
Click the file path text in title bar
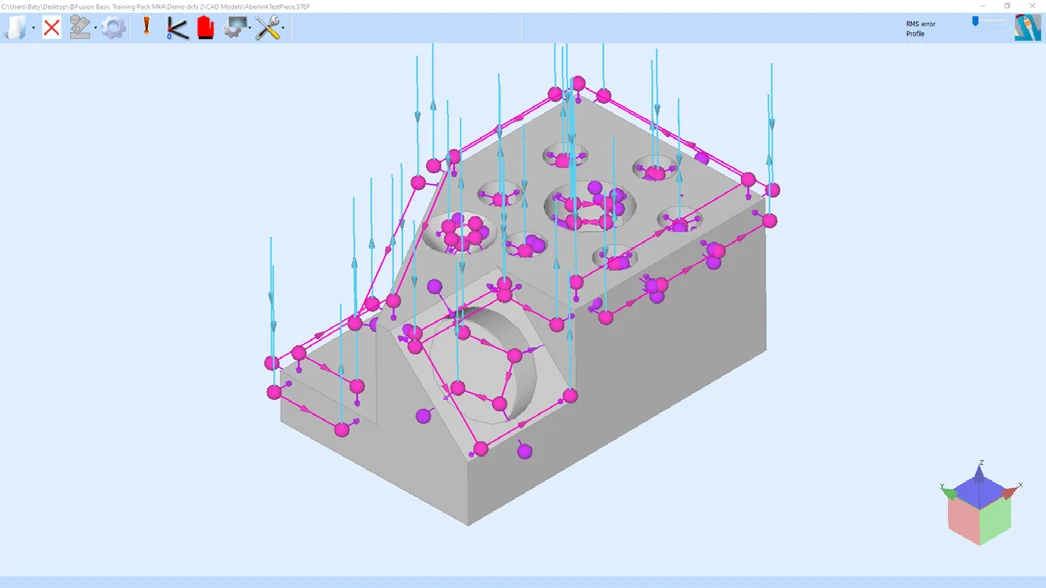coord(155,7)
